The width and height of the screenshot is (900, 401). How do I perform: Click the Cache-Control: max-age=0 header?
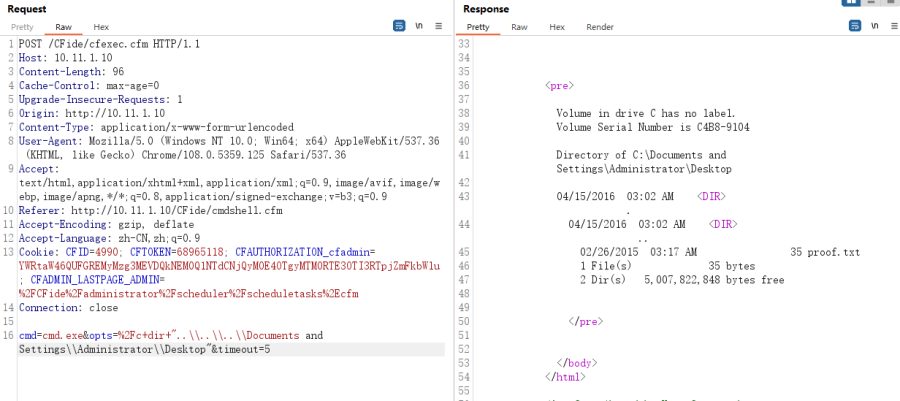(x=89, y=85)
